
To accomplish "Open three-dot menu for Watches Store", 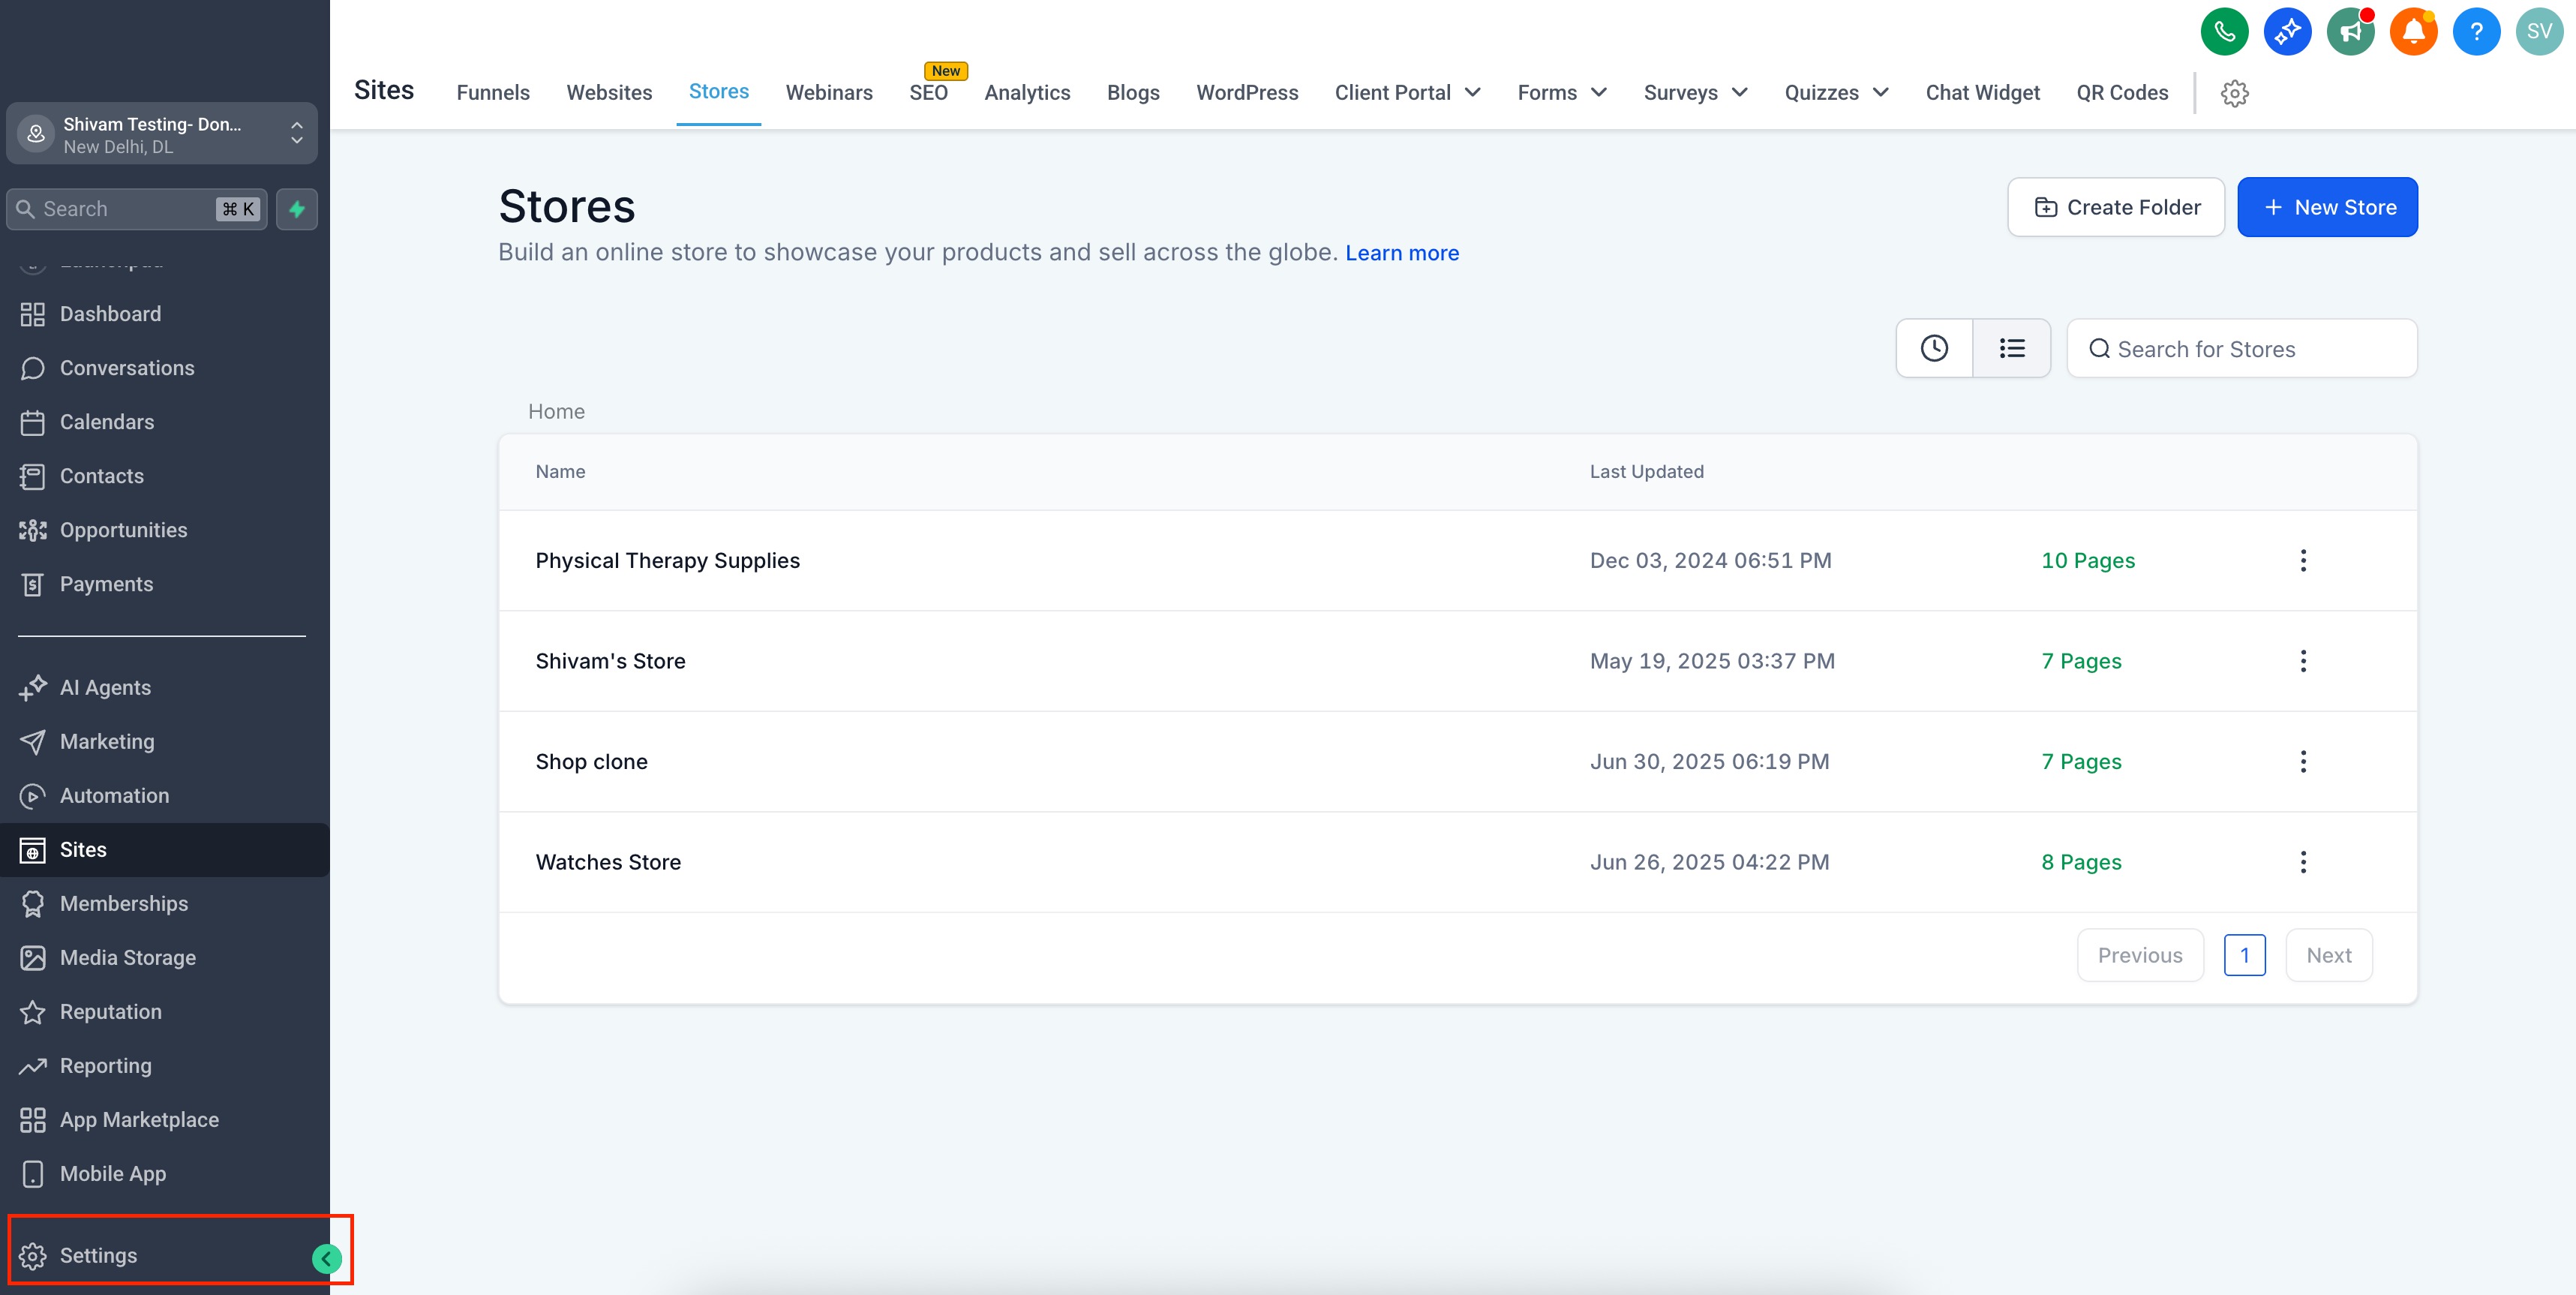I will coord(2302,862).
